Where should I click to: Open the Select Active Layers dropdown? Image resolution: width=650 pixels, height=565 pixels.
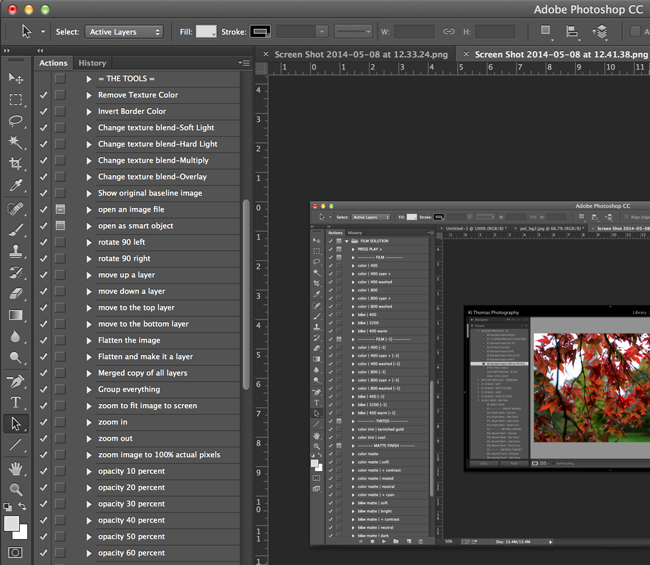[124, 32]
